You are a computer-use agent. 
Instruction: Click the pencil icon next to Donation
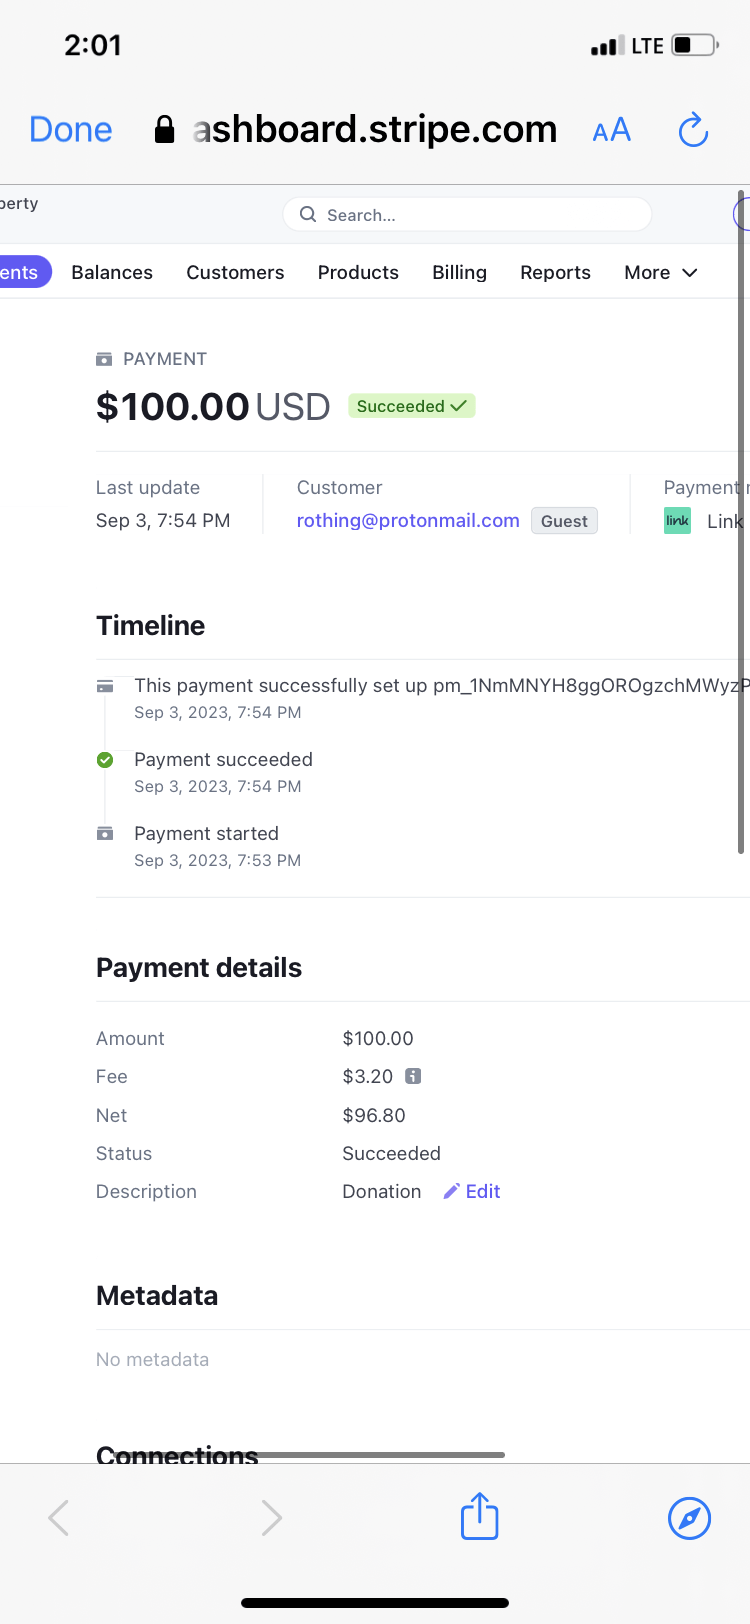click(x=451, y=1191)
